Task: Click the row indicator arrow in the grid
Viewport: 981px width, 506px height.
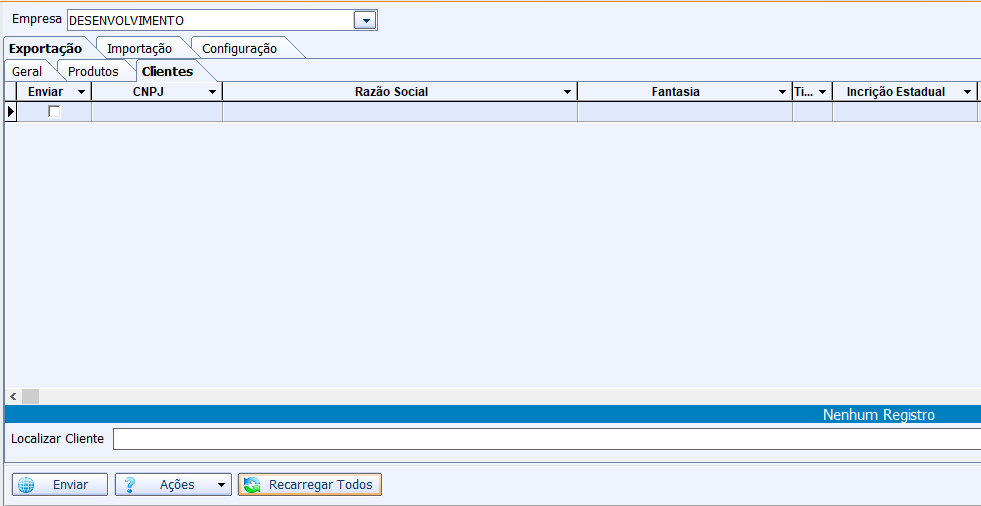Action: click(11, 112)
